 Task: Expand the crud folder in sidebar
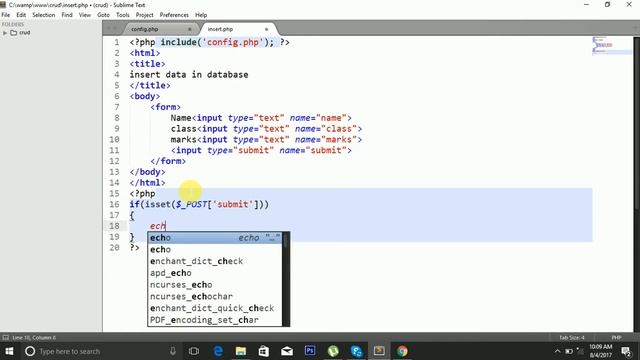(x=5, y=33)
